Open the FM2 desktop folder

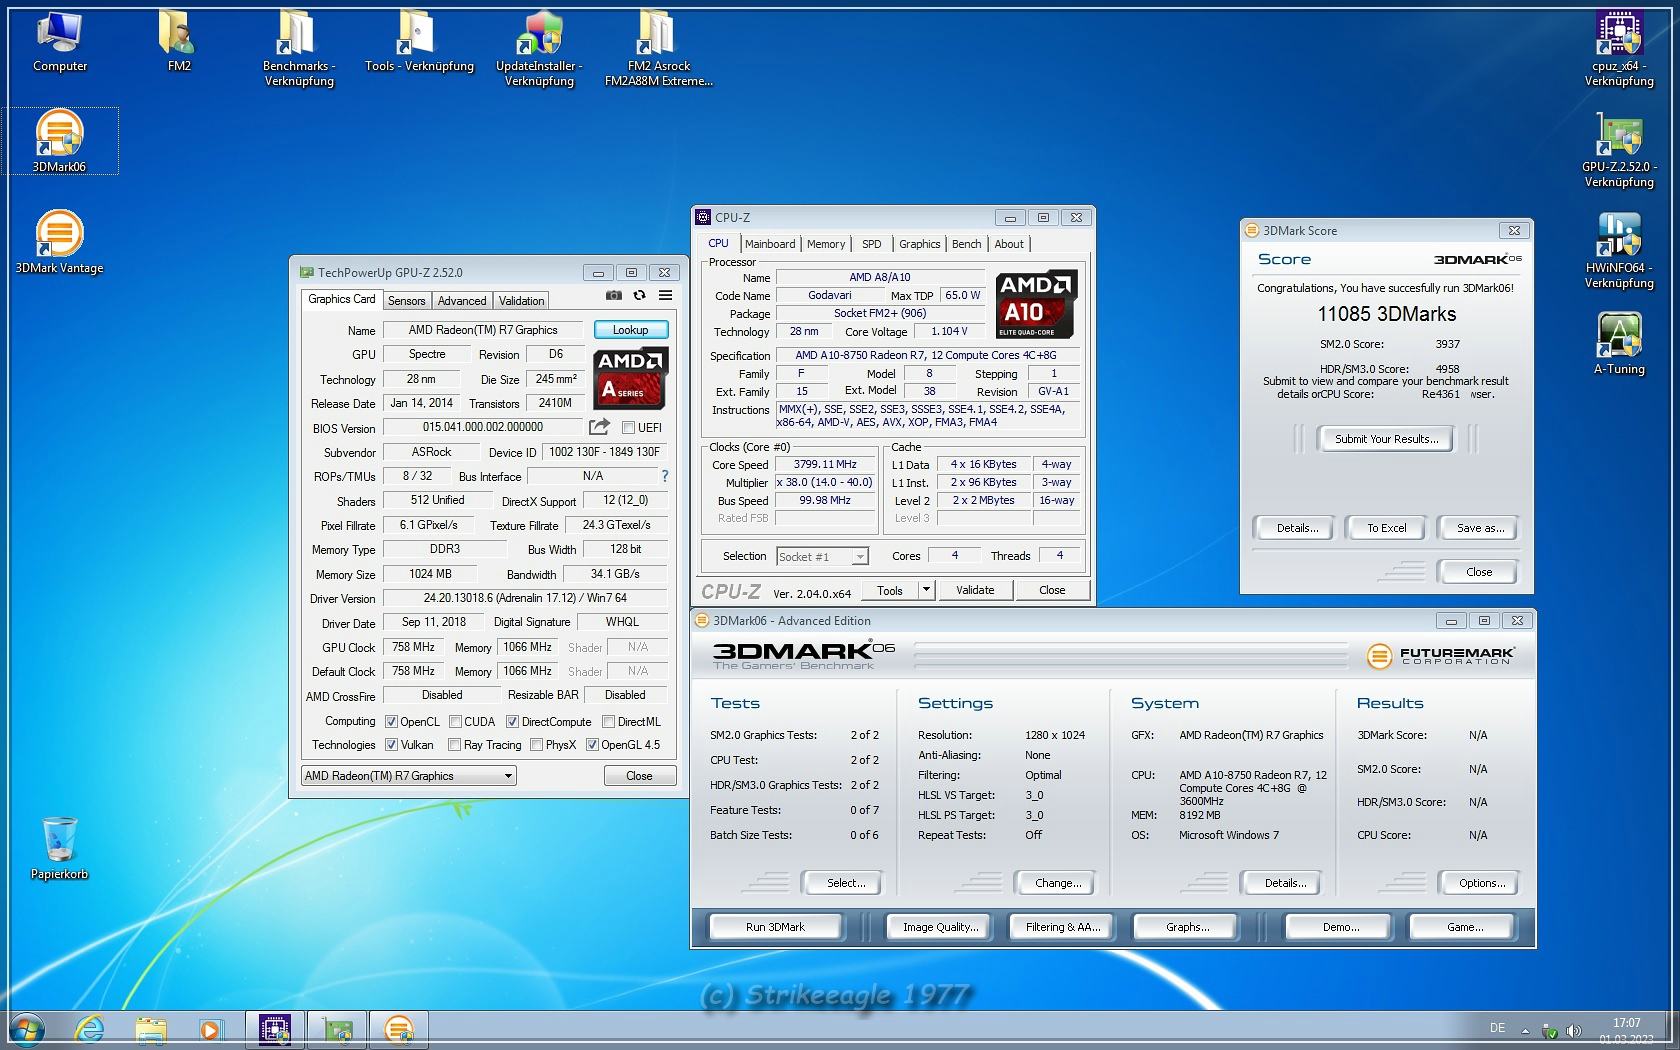[x=179, y=41]
